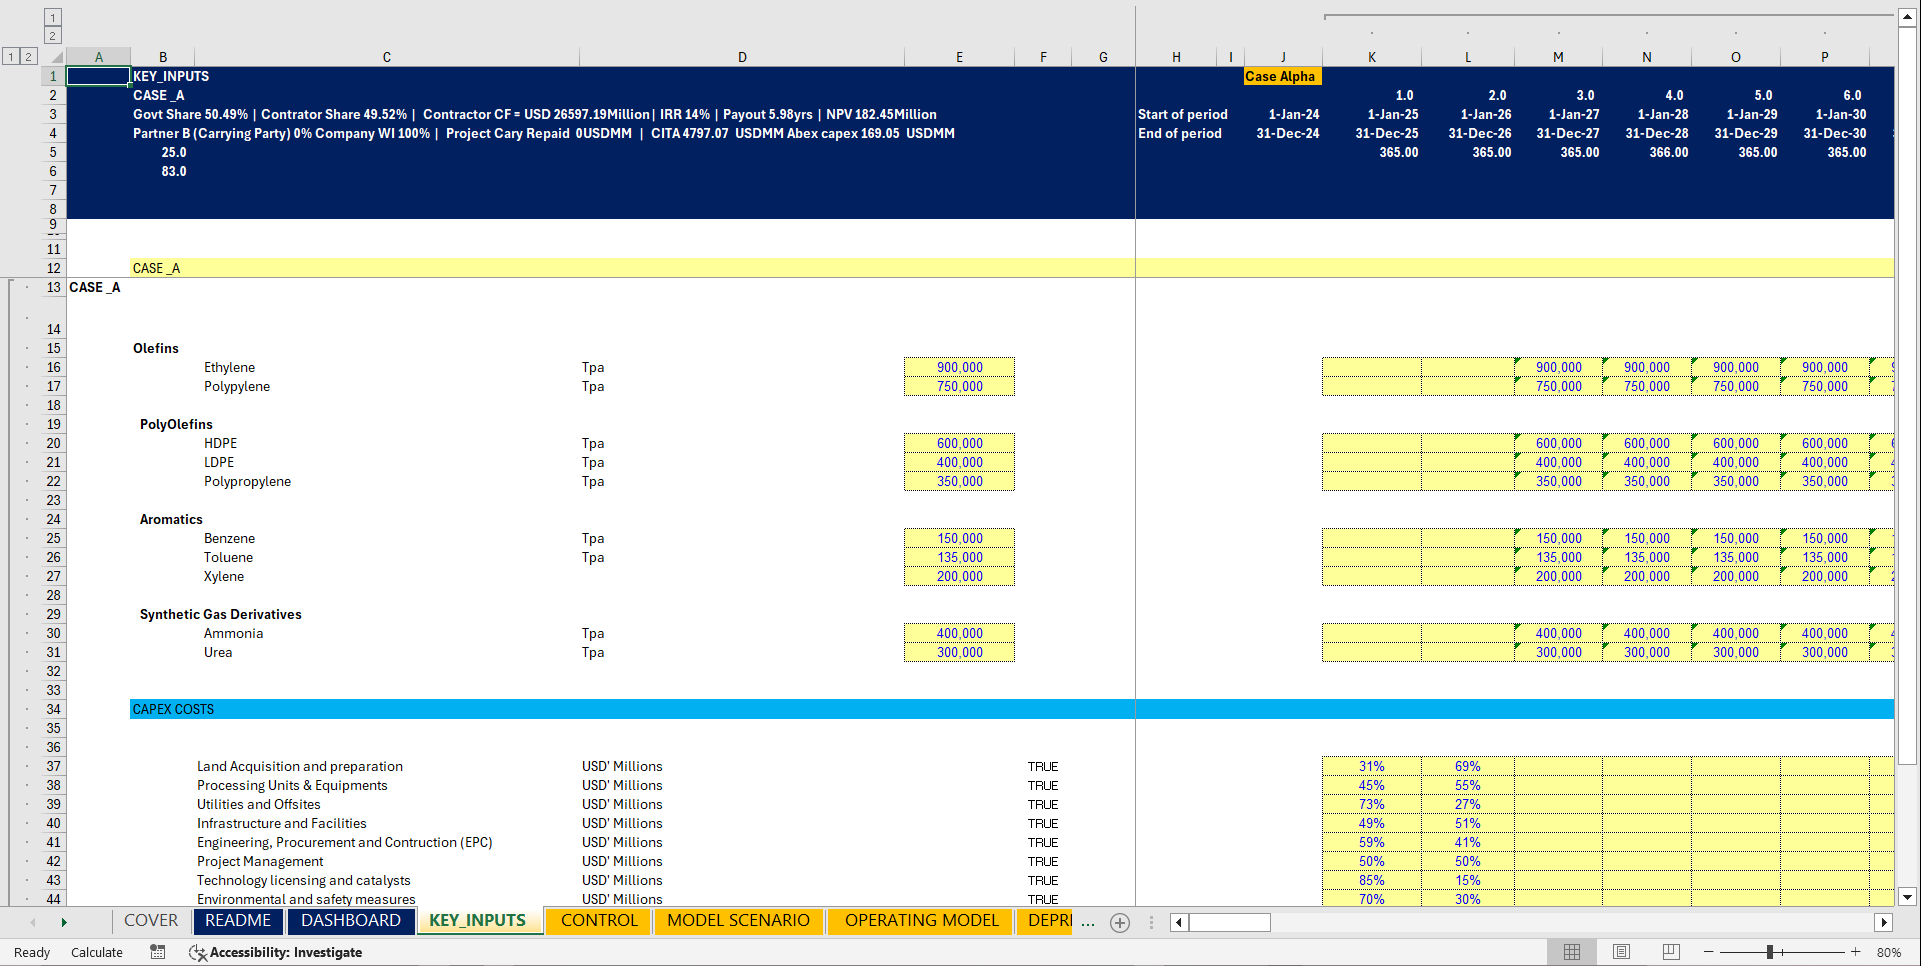Select Page Break Preview icon
This screenshot has height=966, width=1921.
tap(1670, 952)
